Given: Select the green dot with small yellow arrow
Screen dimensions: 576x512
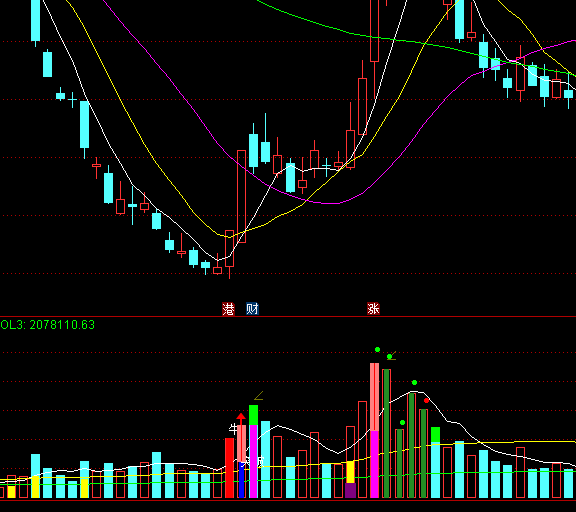Looking at the screenshot, I should [x=391, y=356].
